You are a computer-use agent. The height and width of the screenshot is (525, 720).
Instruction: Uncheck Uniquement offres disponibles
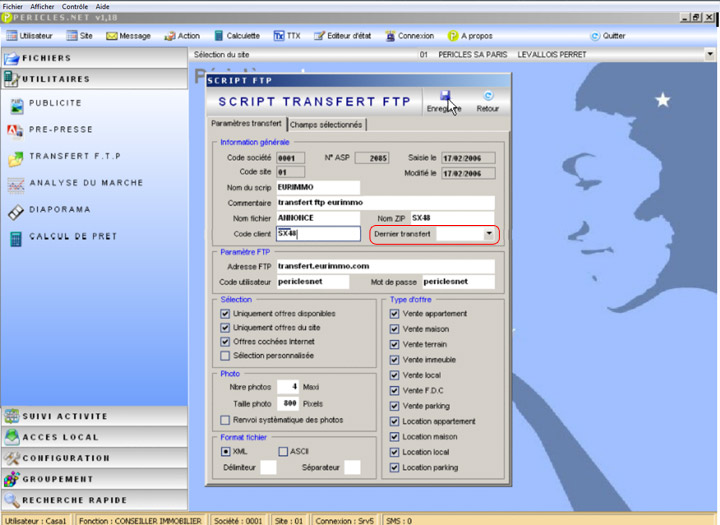point(225,313)
